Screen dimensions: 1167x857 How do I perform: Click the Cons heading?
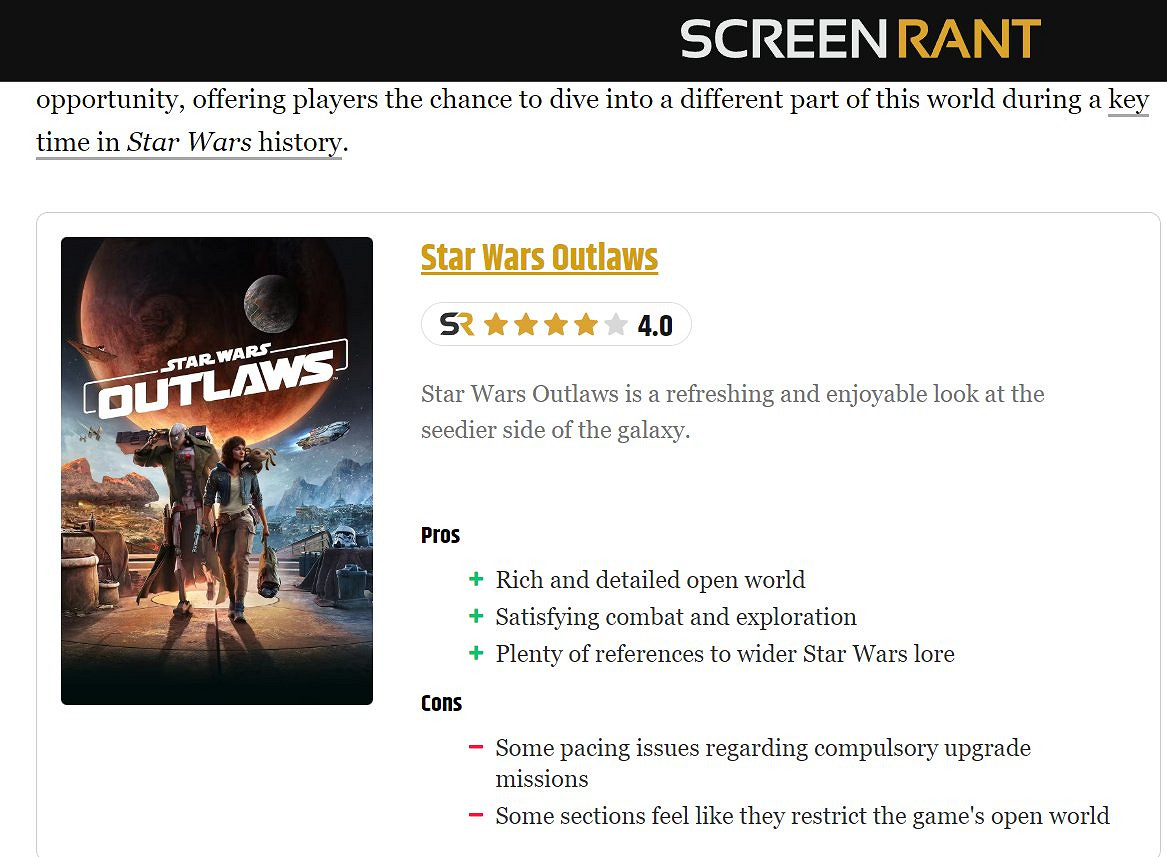coord(441,703)
